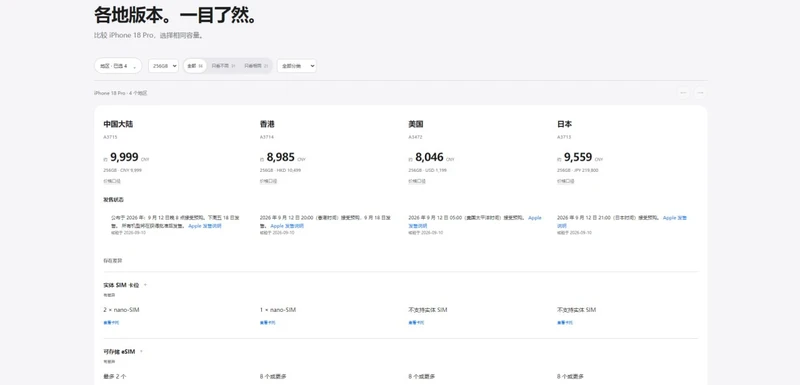Click model number A3714
This screenshot has height=385, width=800.
tap(267, 137)
